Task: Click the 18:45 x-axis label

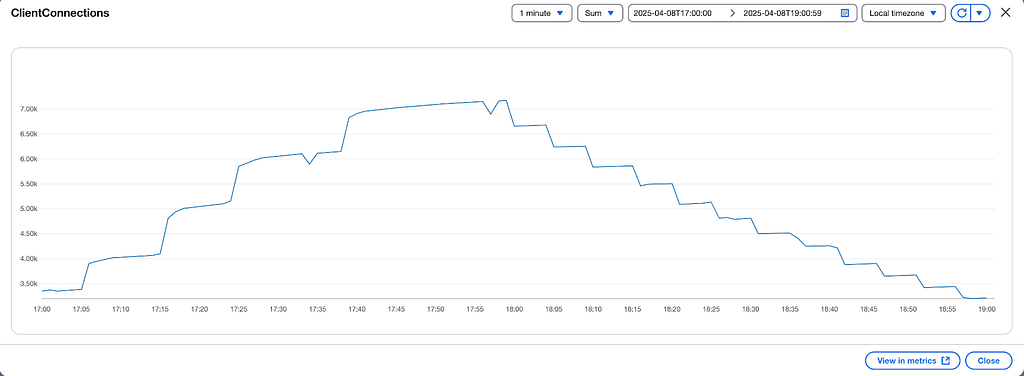Action: click(x=869, y=309)
